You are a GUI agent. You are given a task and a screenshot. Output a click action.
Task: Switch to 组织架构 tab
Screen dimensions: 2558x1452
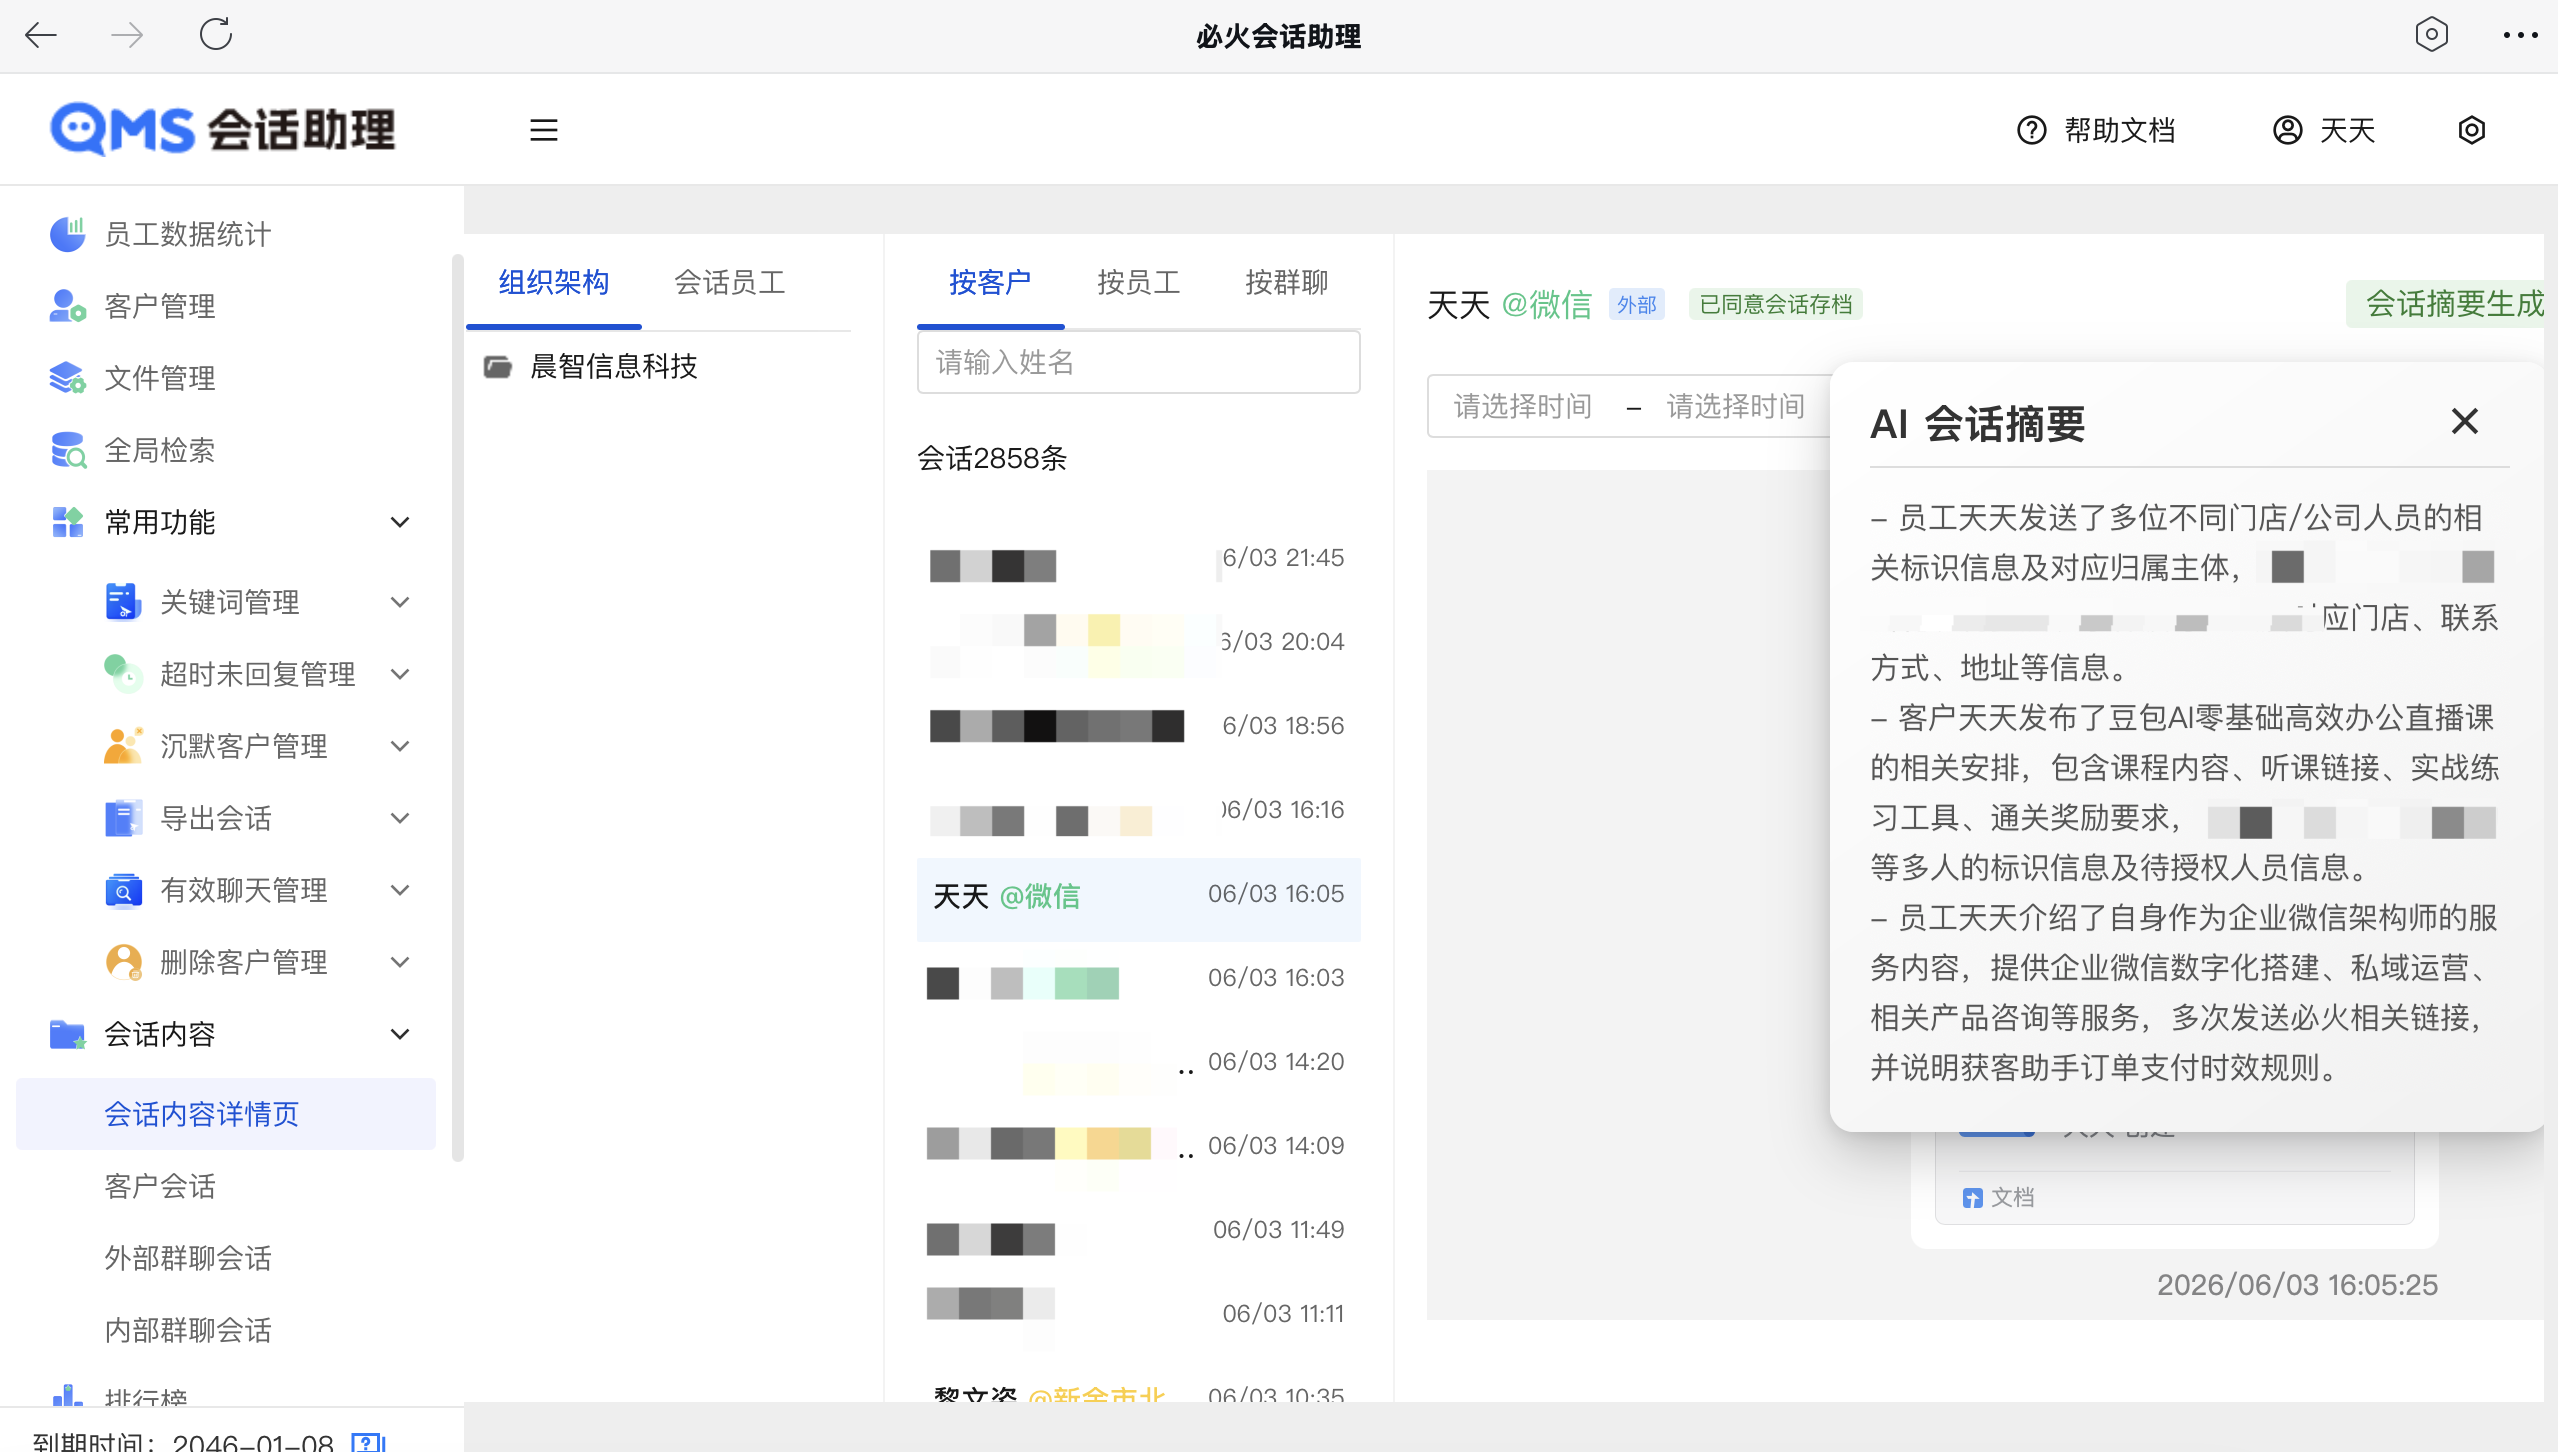554,283
